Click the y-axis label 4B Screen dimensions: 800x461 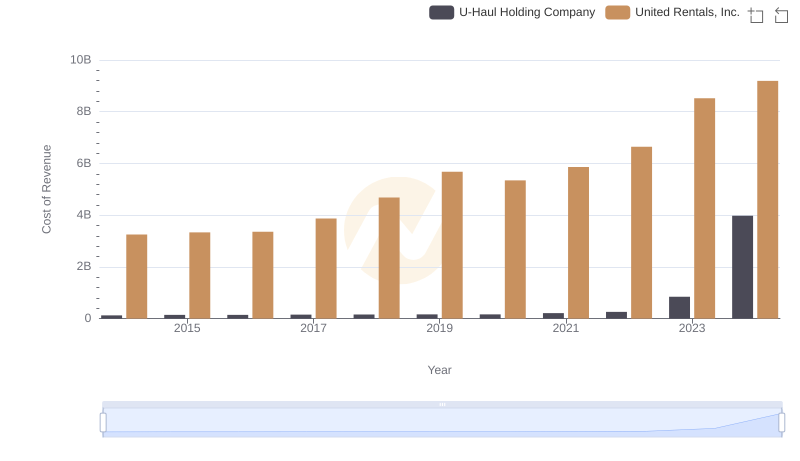tap(84, 215)
